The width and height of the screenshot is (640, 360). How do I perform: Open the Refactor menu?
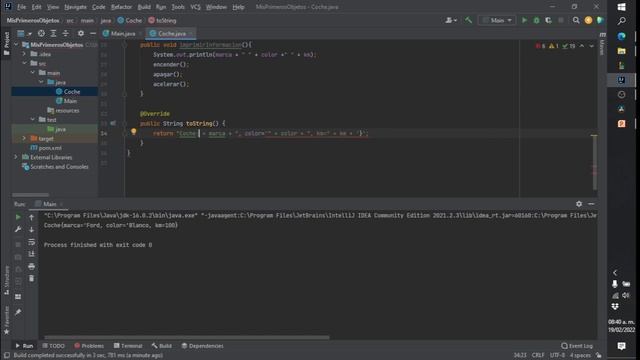(121, 7)
